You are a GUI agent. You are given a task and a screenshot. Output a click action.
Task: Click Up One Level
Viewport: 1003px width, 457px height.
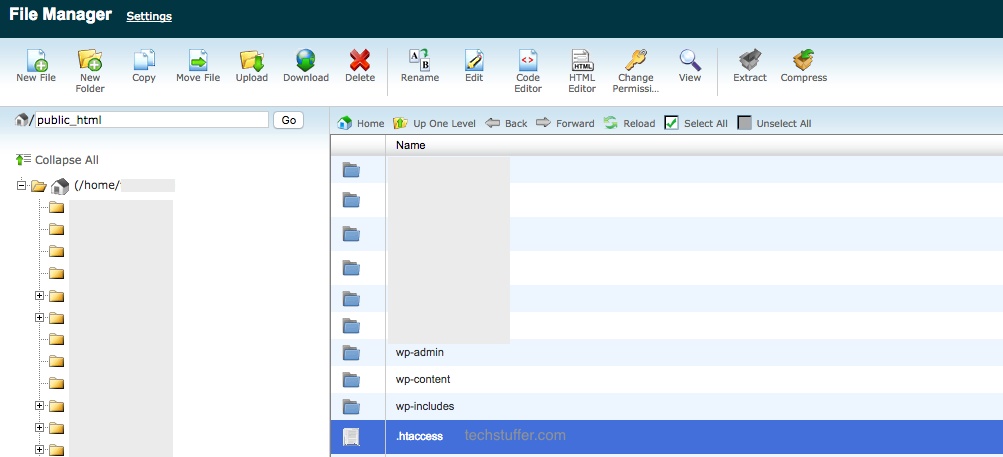[x=434, y=123]
